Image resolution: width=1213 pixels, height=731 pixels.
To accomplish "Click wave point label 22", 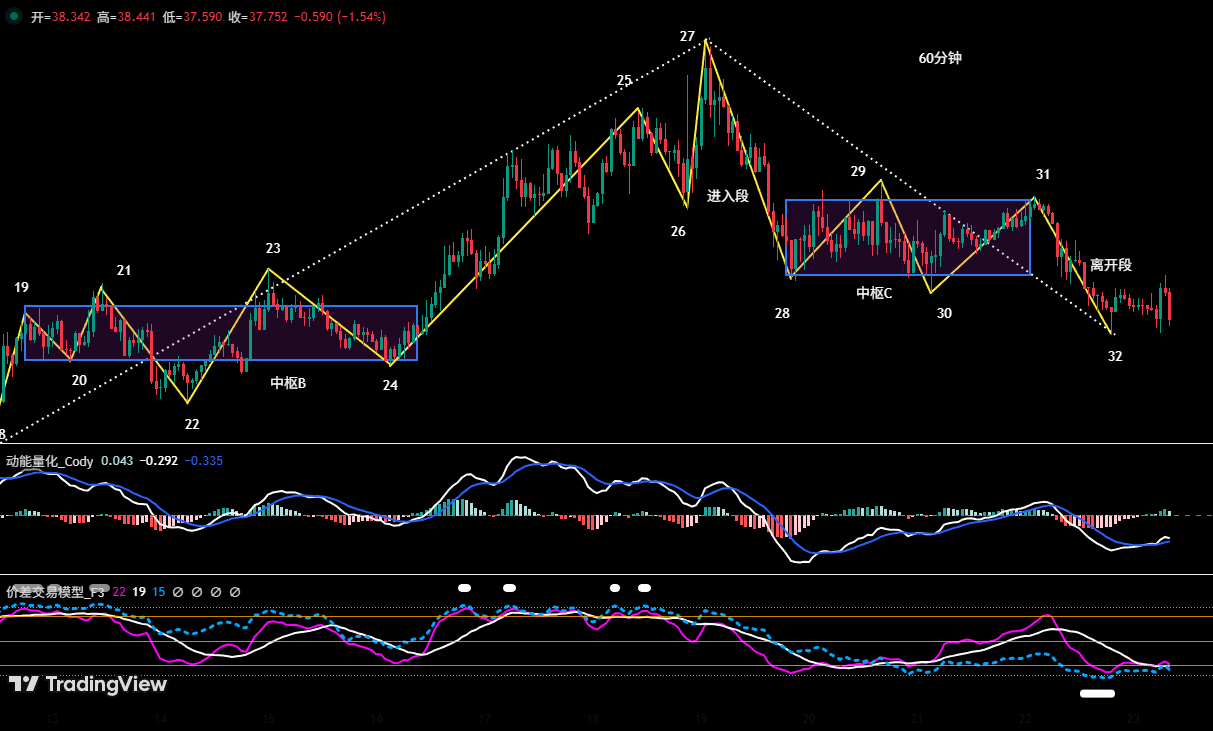I will click(192, 424).
